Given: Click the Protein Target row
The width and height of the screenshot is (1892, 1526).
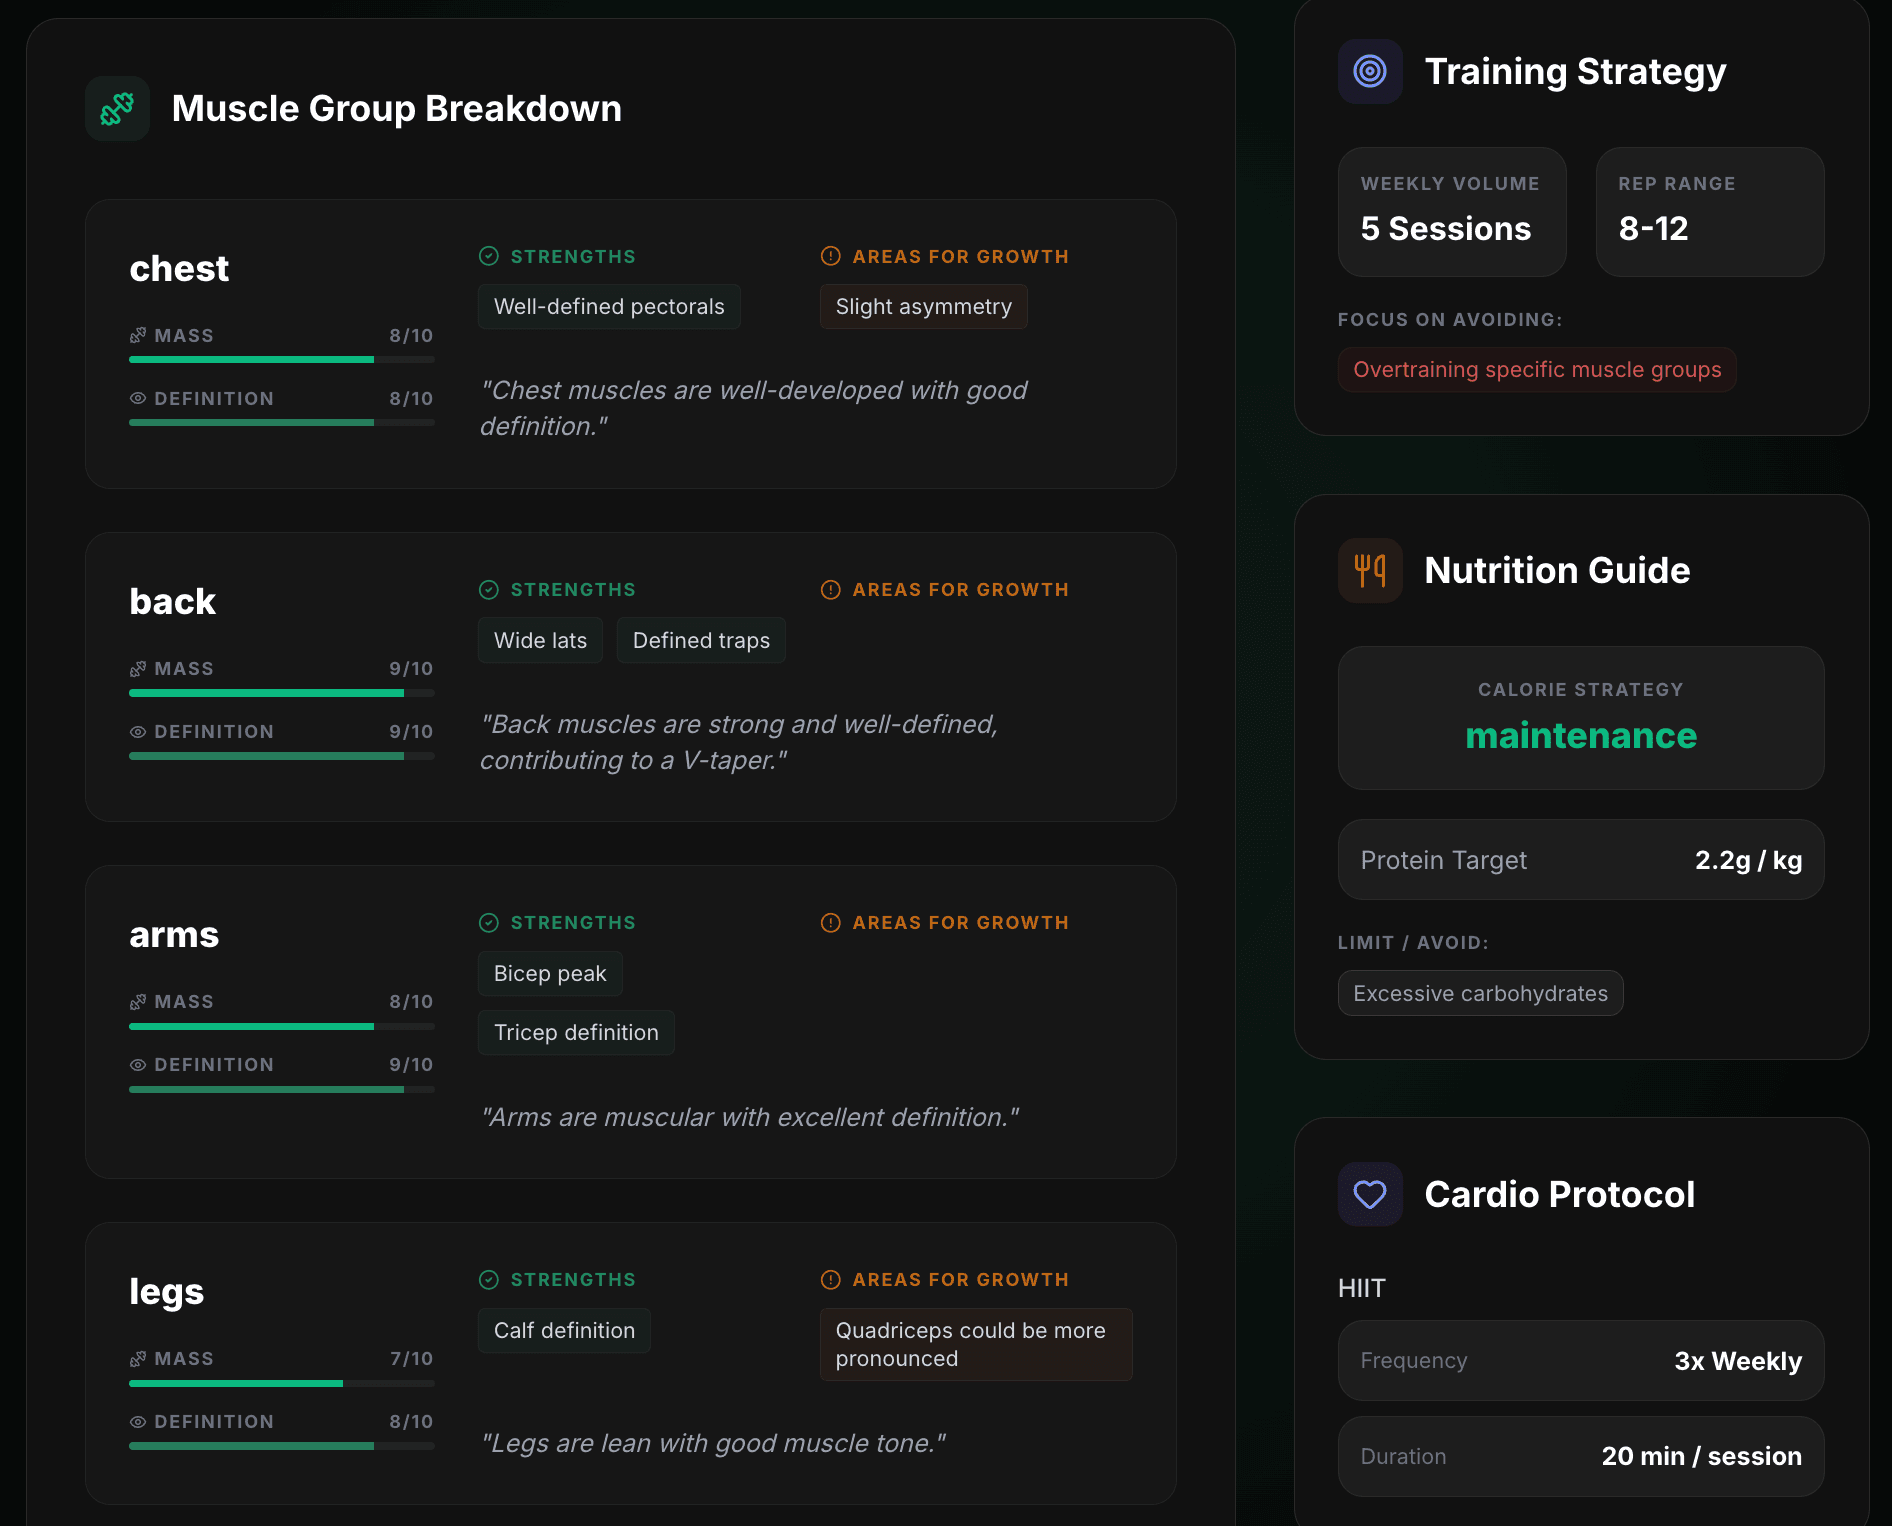Looking at the screenshot, I should [1580, 860].
